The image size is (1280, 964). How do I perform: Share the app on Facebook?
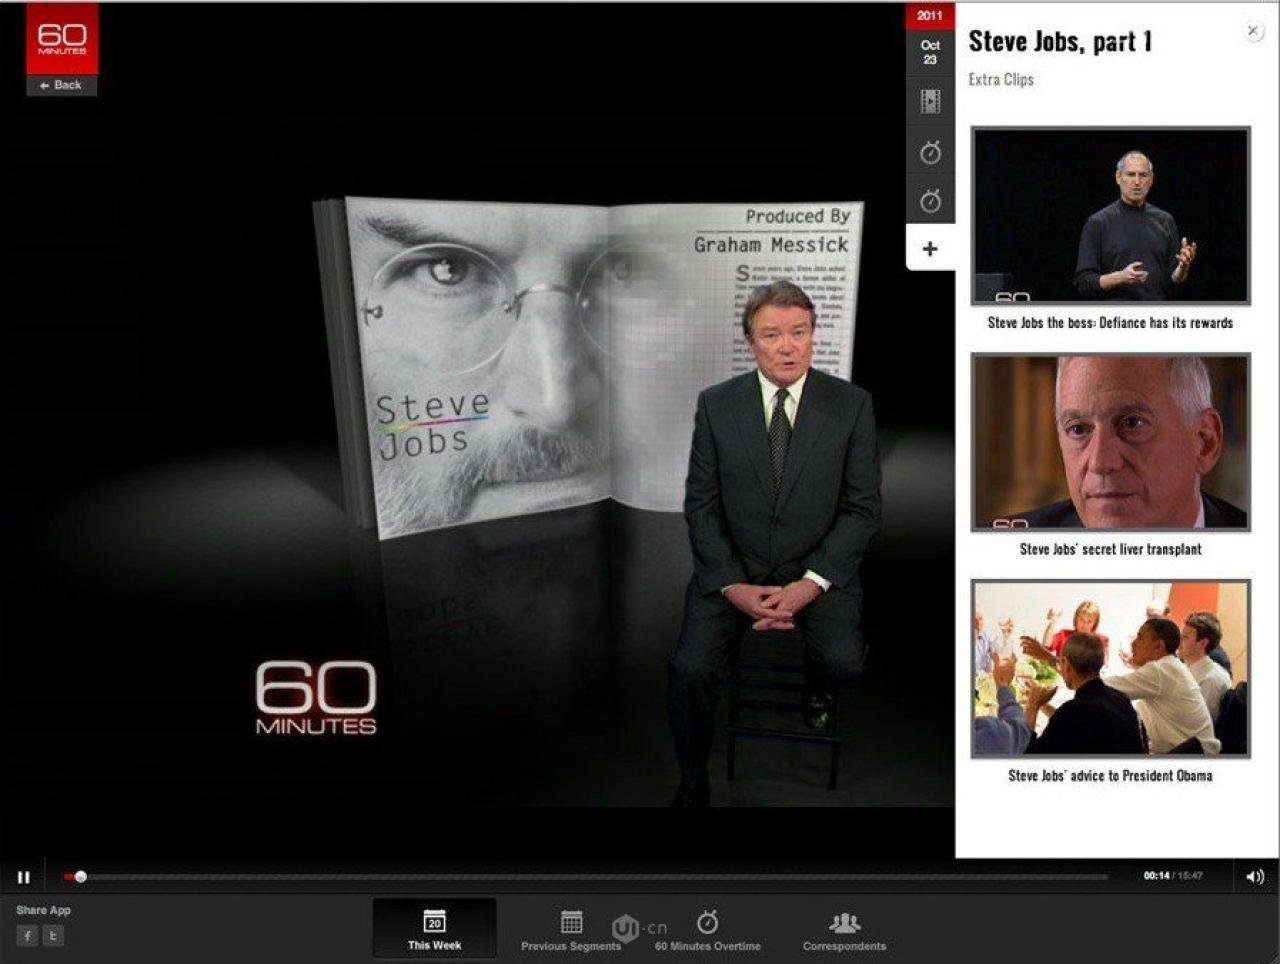click(27, 936)
